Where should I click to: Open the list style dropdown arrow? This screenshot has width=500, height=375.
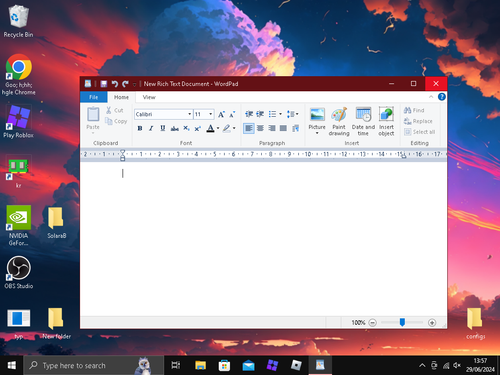pos(280,114)
